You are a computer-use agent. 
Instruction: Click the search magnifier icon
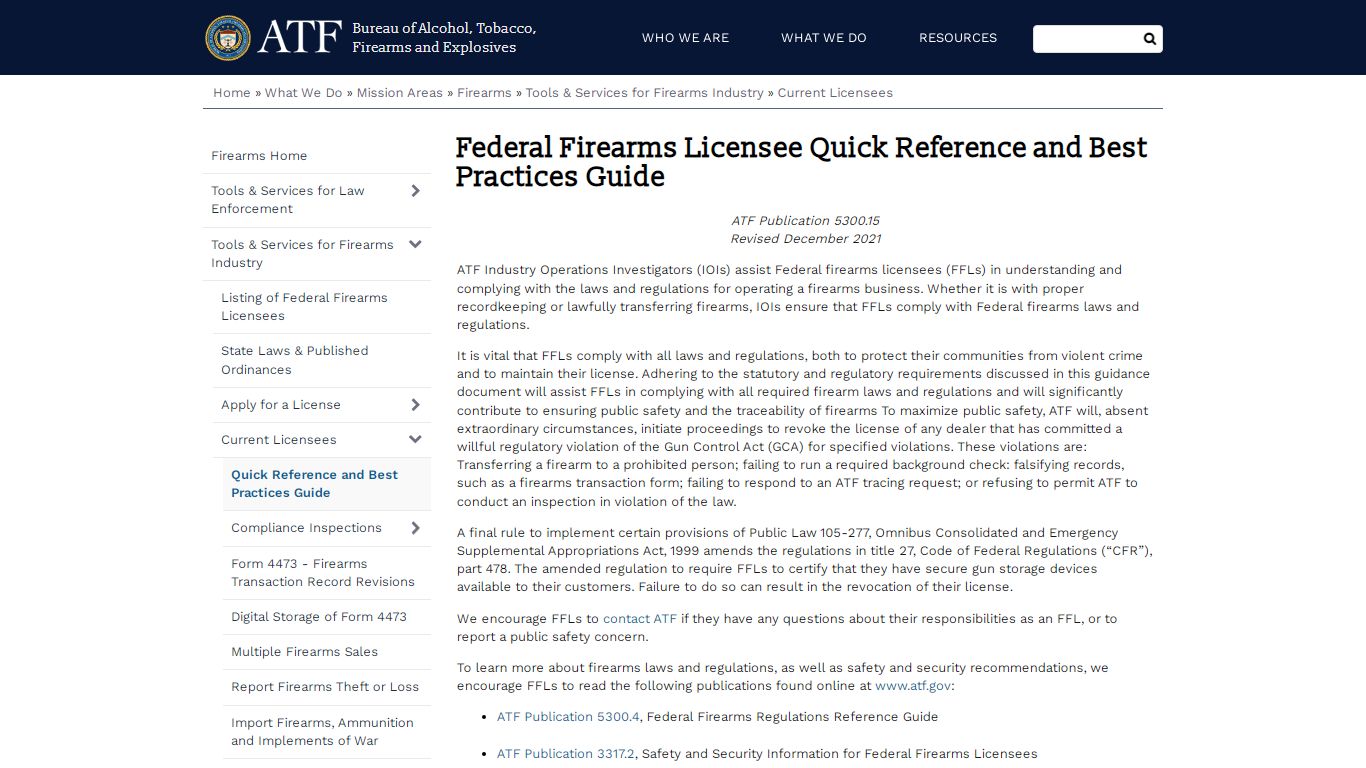[x=1149, y=39]
